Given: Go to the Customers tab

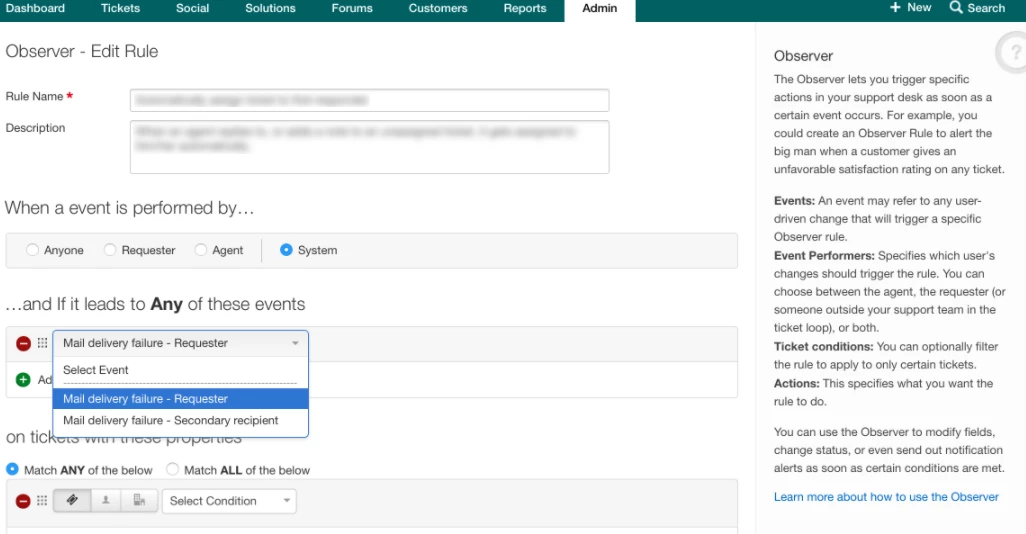Looking at the screenshot, I should 438,9.
